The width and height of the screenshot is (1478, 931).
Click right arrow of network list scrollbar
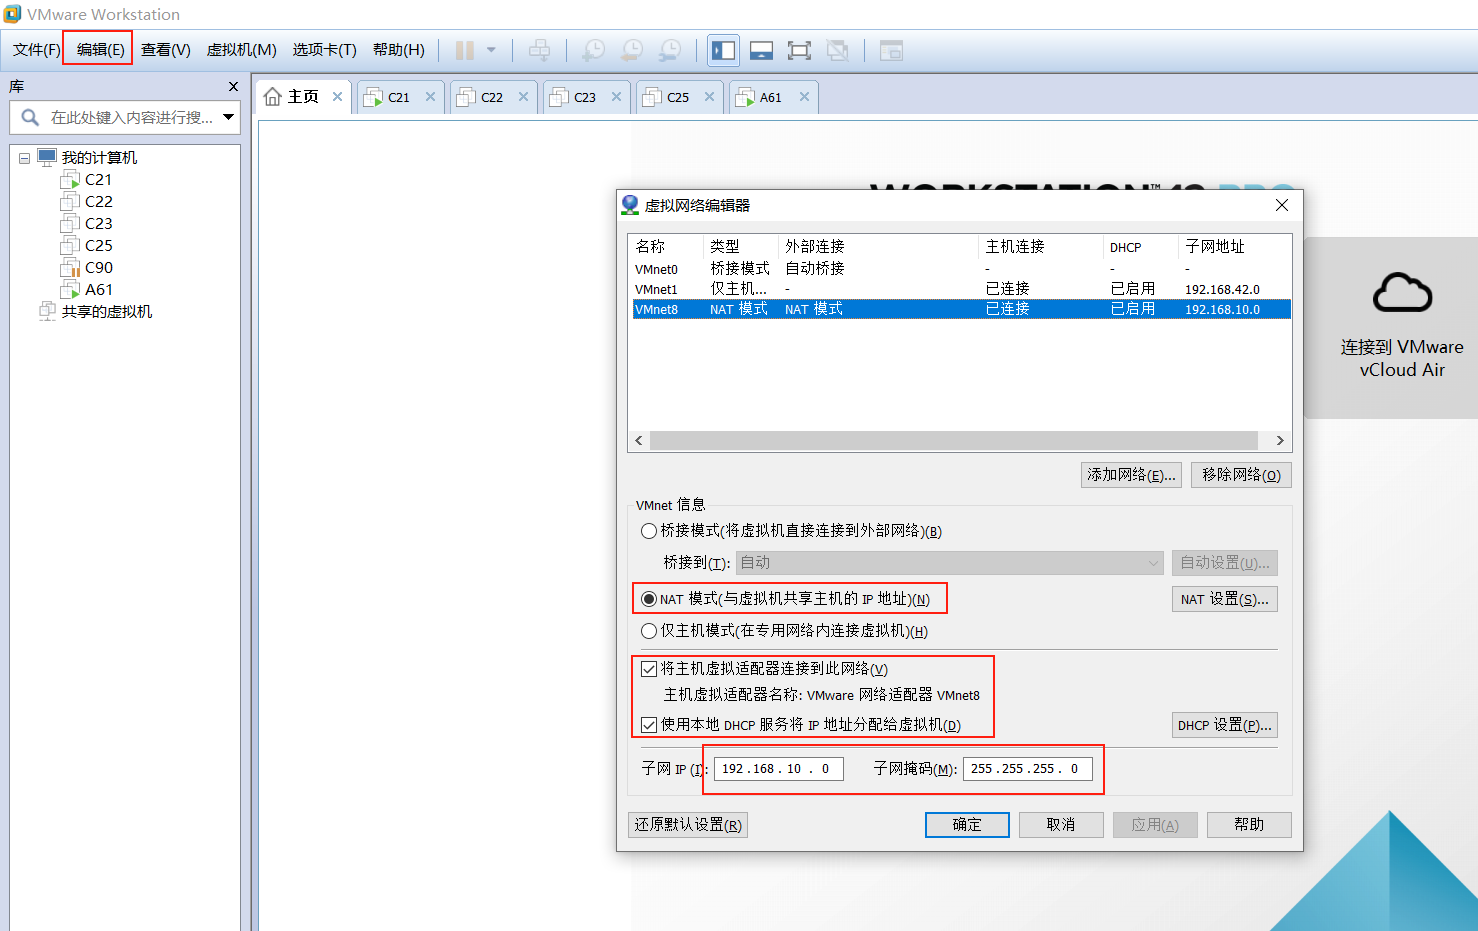tap(1280, 441)
